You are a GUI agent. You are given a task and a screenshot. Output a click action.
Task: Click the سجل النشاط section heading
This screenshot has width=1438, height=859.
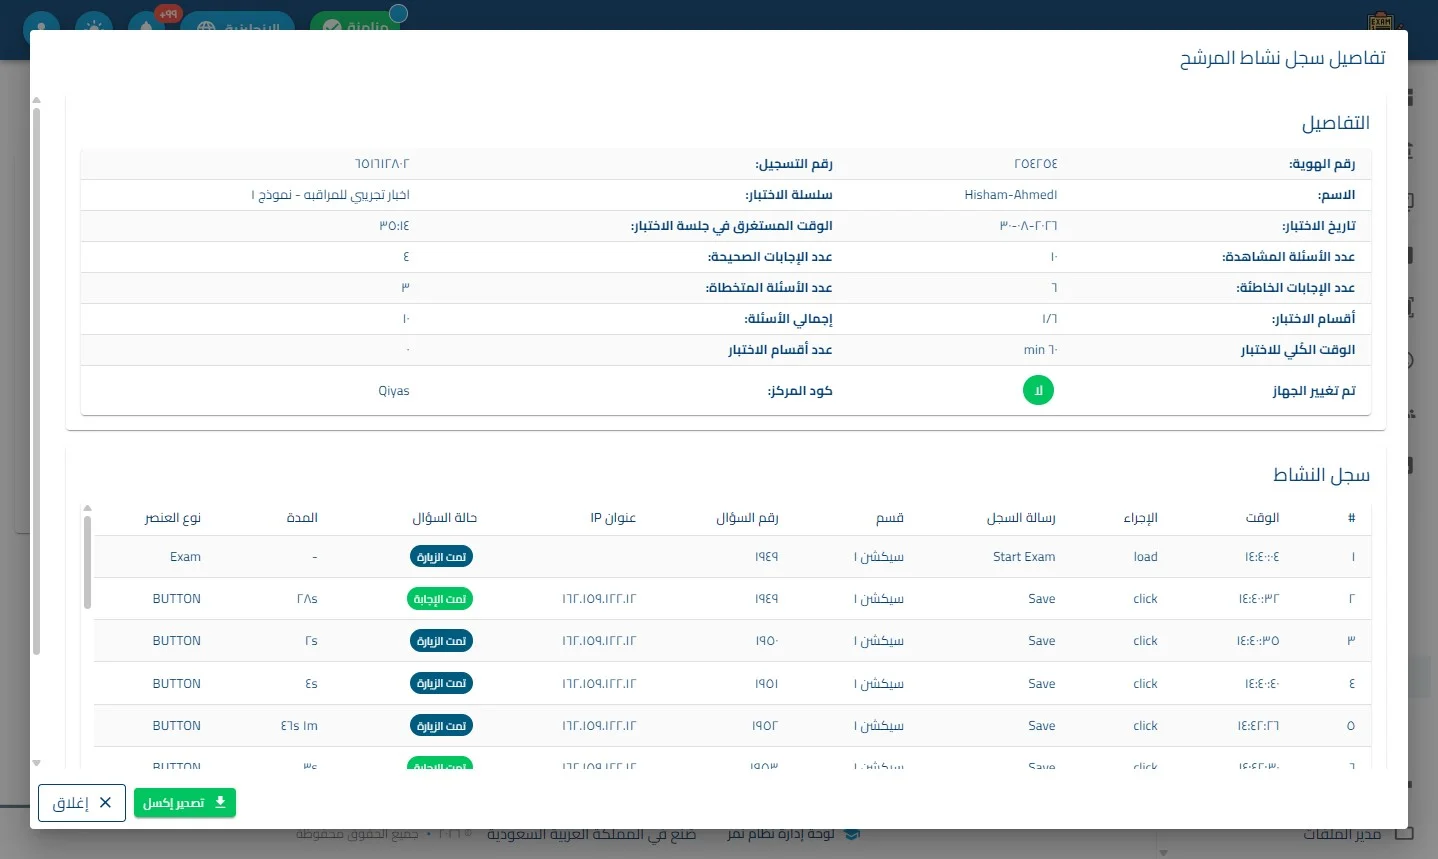(1321, 474)
